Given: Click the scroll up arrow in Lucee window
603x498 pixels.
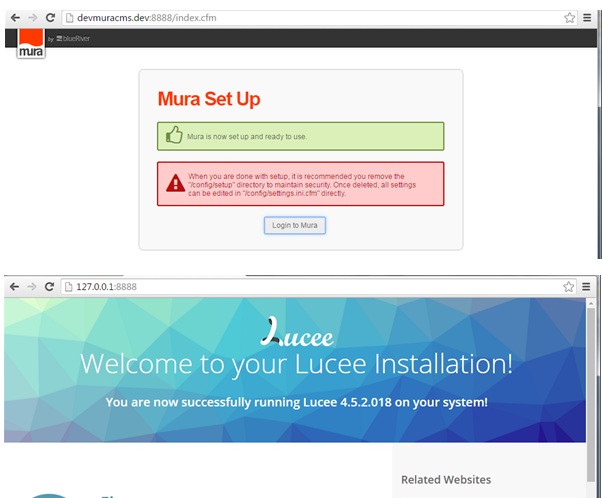Looking at the screenshot, I should 591,303.
